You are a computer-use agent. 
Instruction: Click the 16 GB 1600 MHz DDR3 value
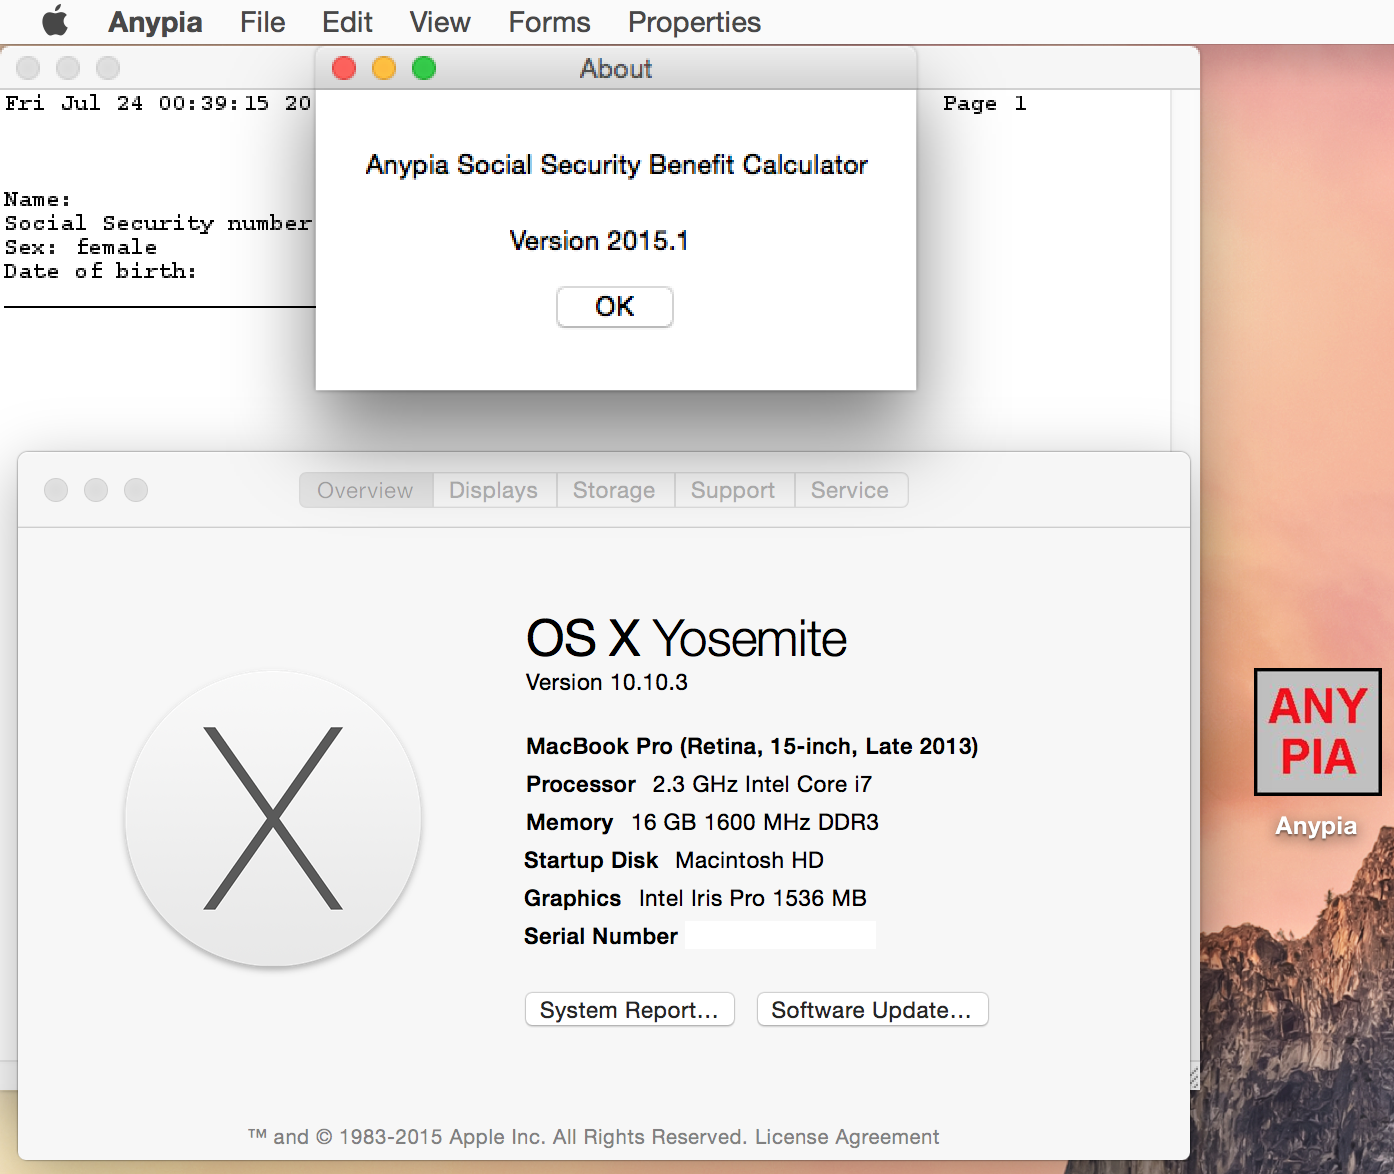[755, 822]
